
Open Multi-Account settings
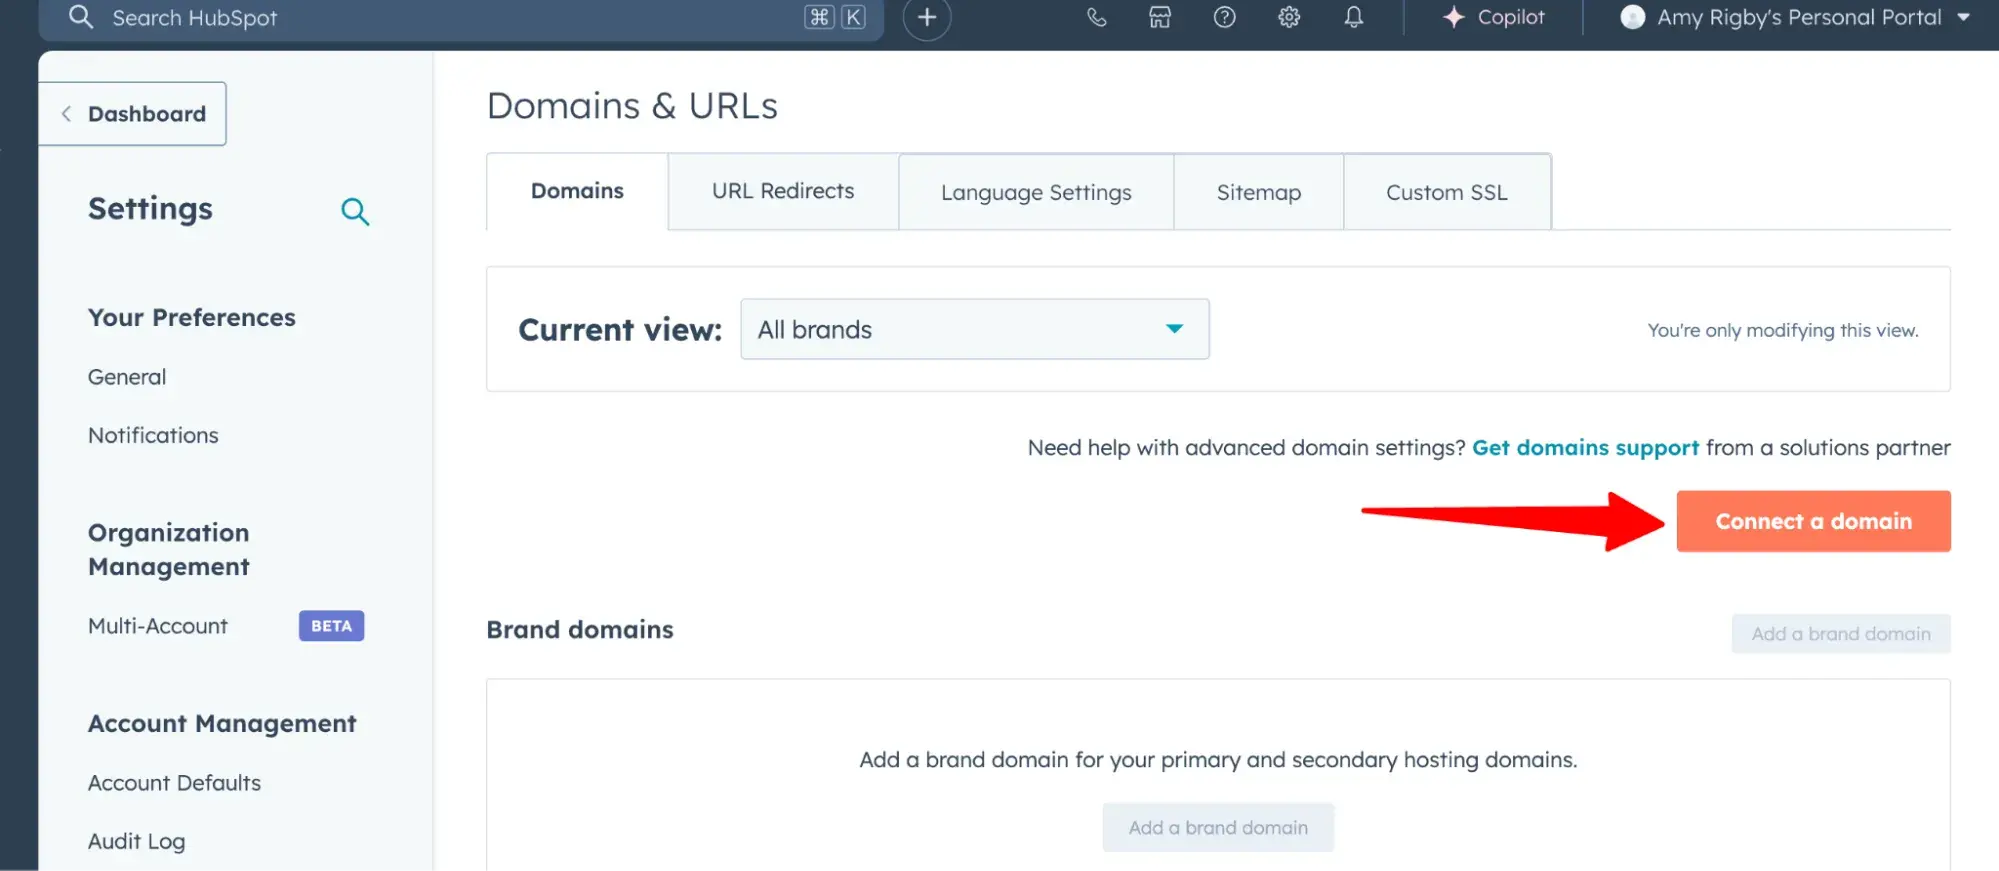158,626
